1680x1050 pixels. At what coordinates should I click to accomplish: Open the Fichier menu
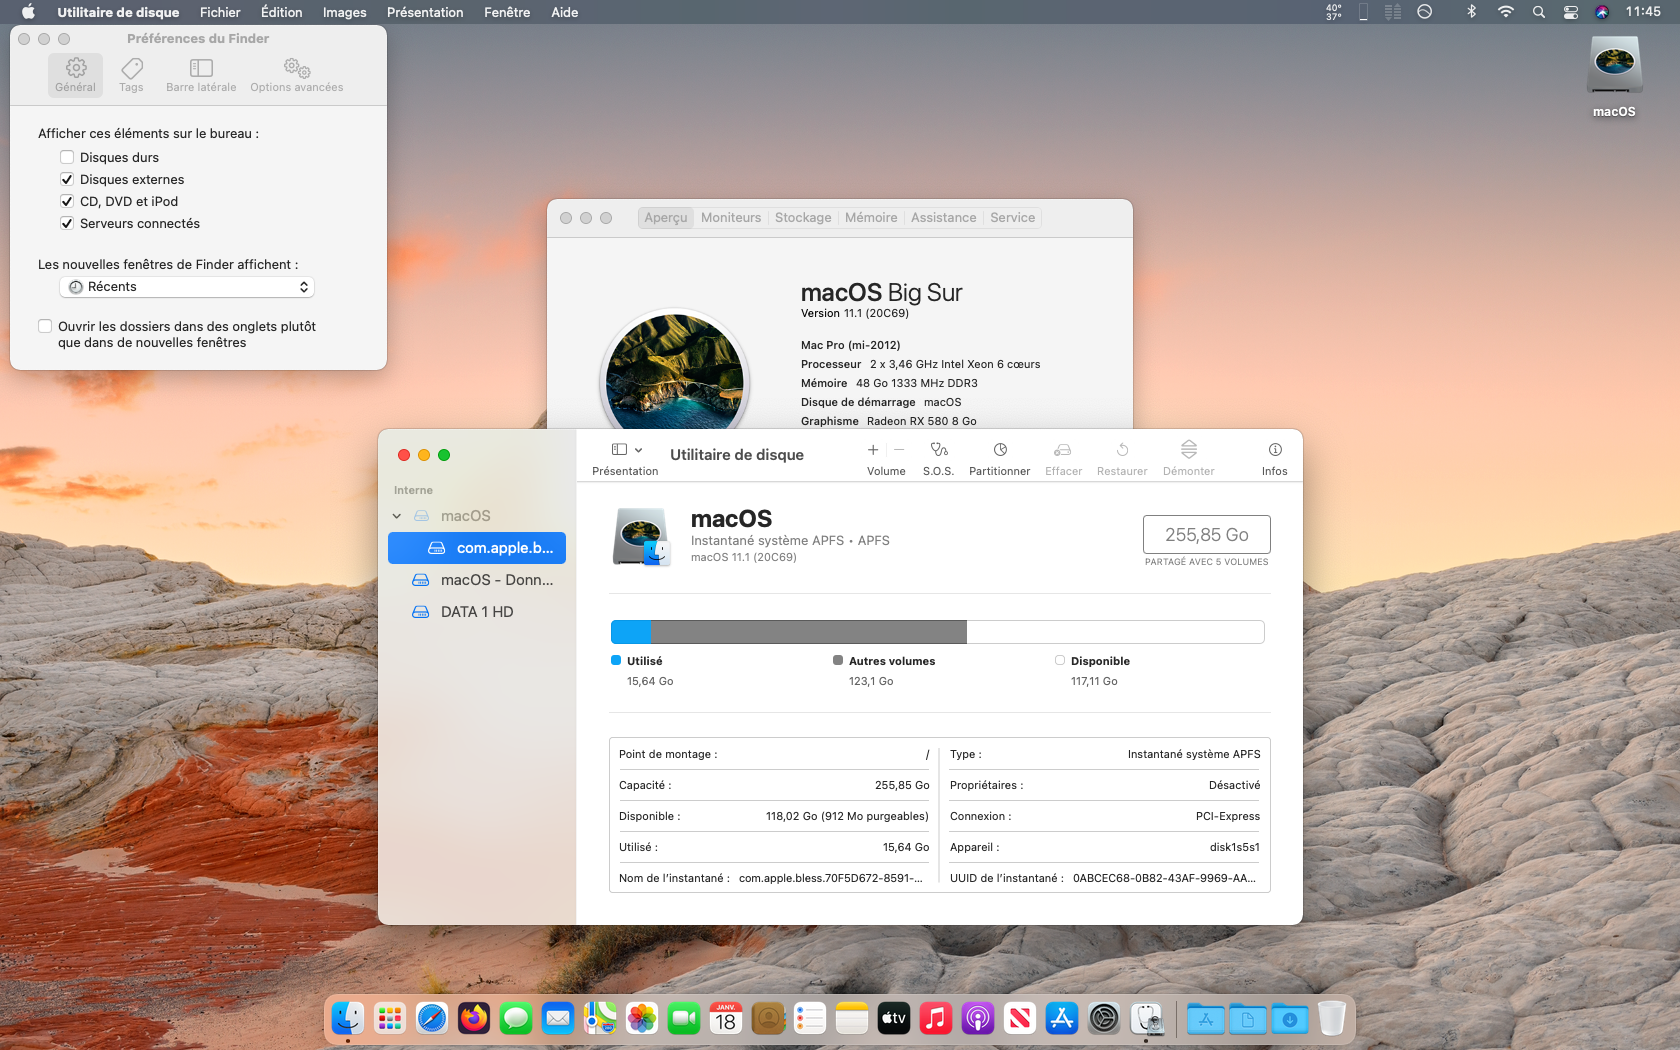(x=220, y=12)
